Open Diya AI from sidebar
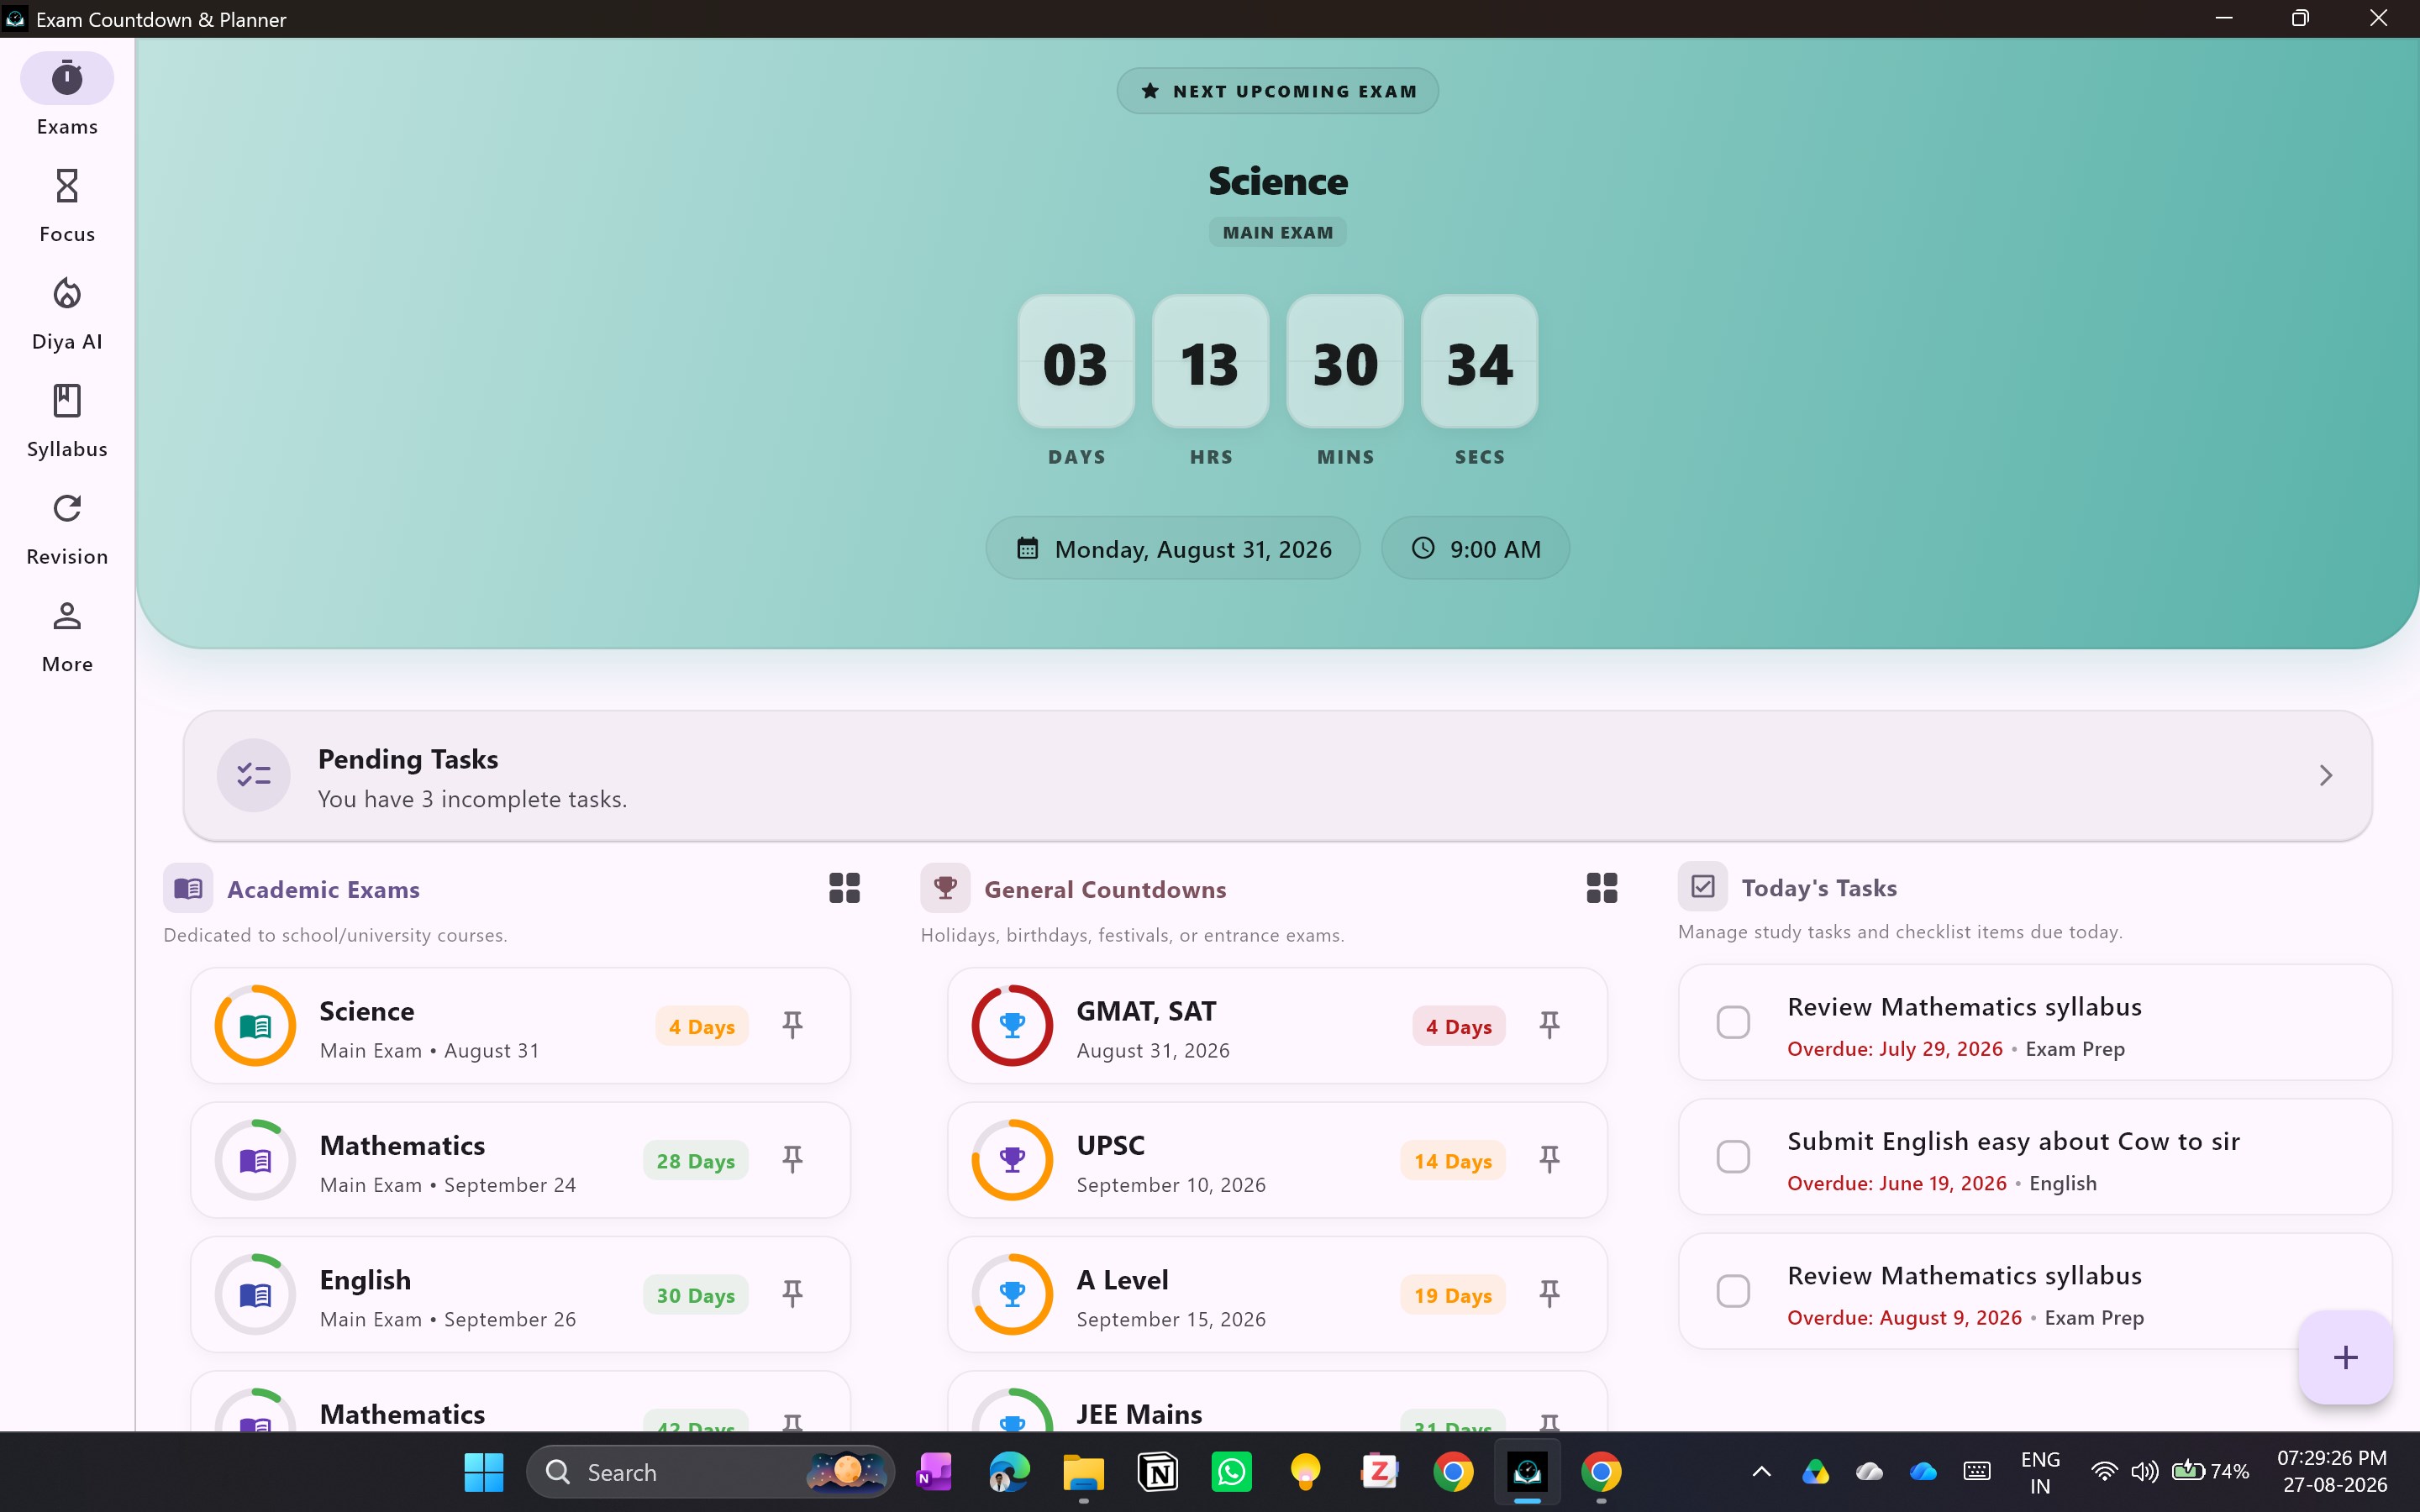 pyautogui.click(x=67, y=313)
